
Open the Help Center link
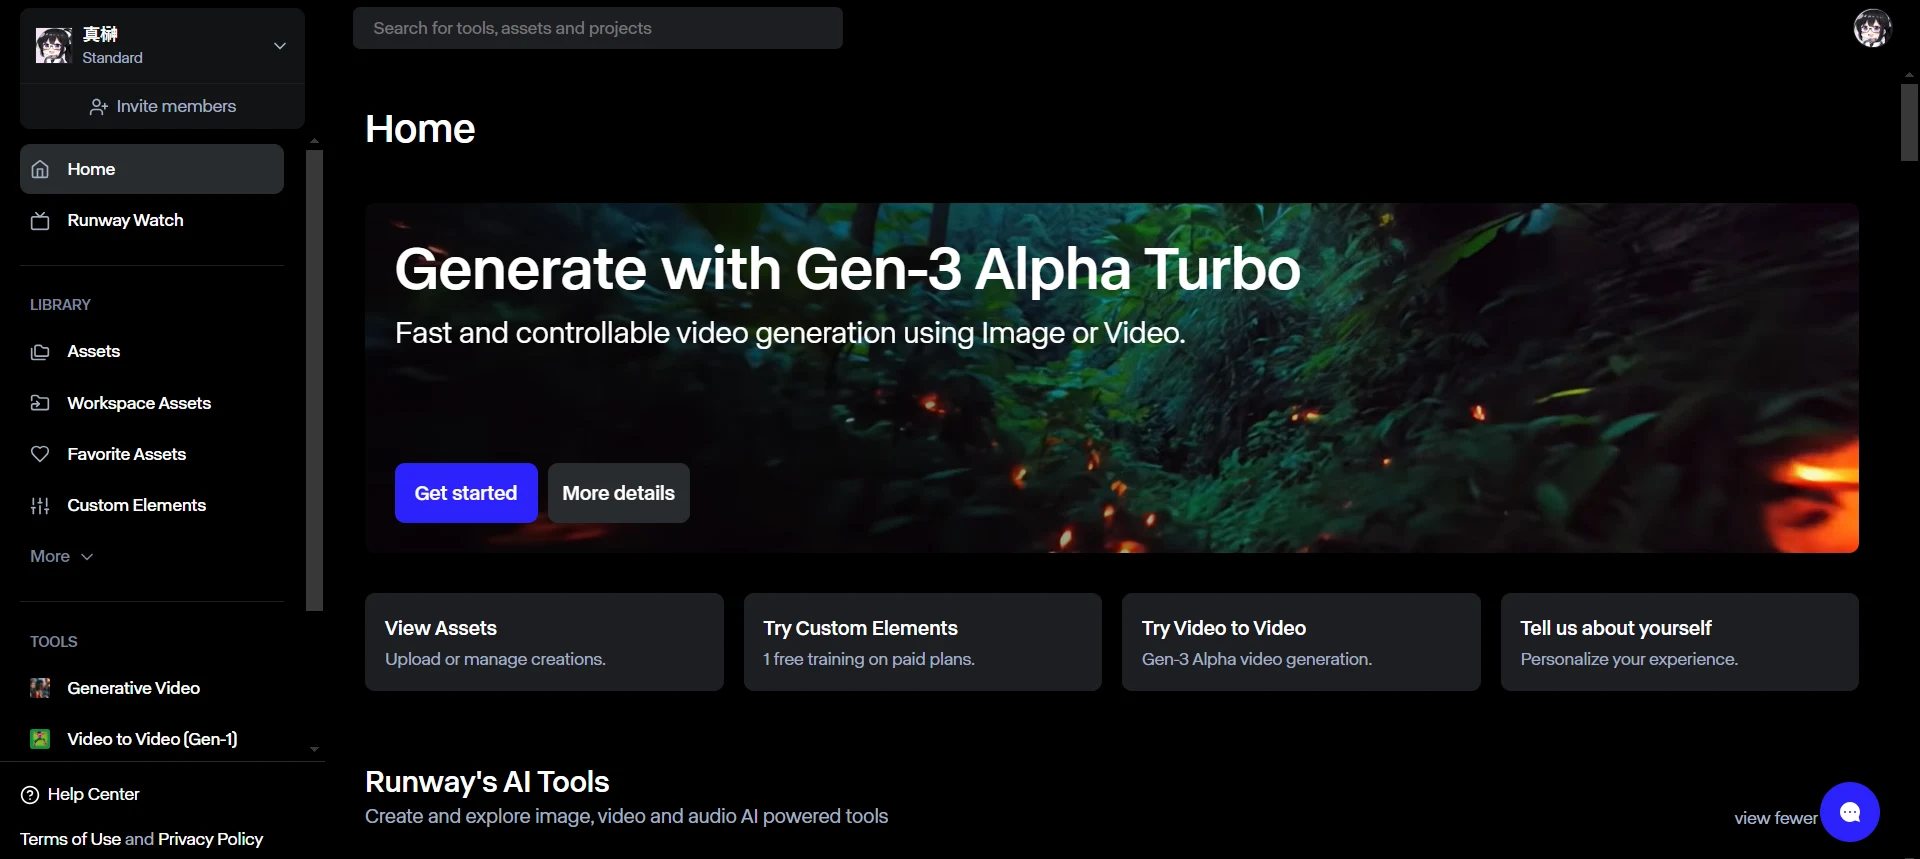point(80,795)
